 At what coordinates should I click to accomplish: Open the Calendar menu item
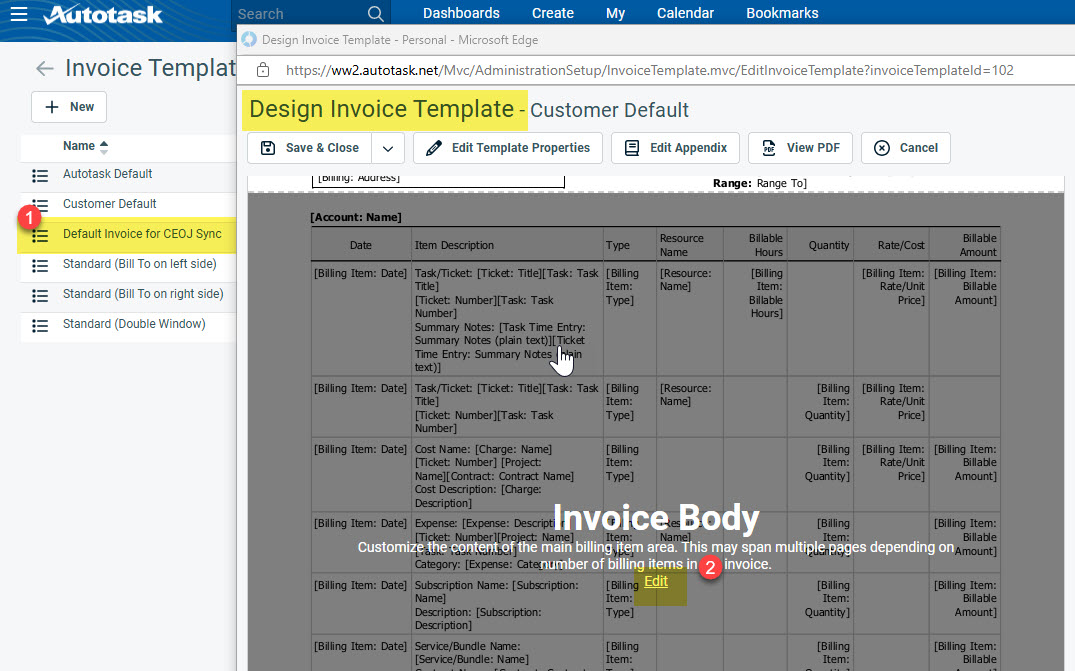[685, 13]
